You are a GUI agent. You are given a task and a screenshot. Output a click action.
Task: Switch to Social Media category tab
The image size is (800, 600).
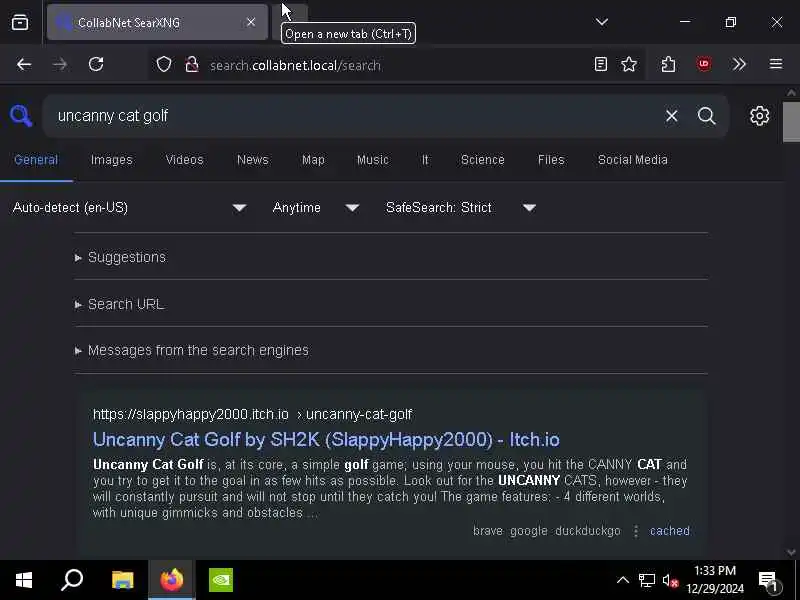632,160
